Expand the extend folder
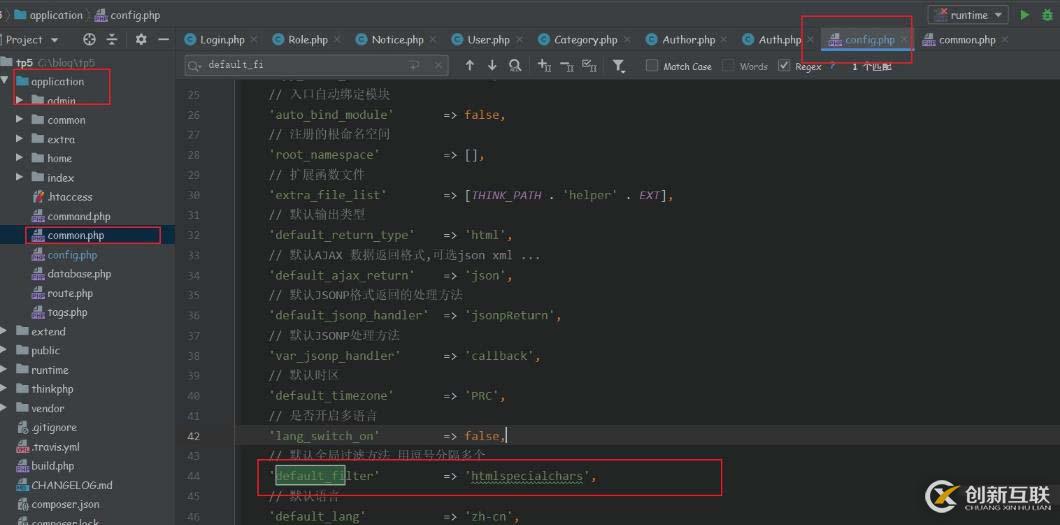Screen dimensions: 1060x525 [4, 331]
